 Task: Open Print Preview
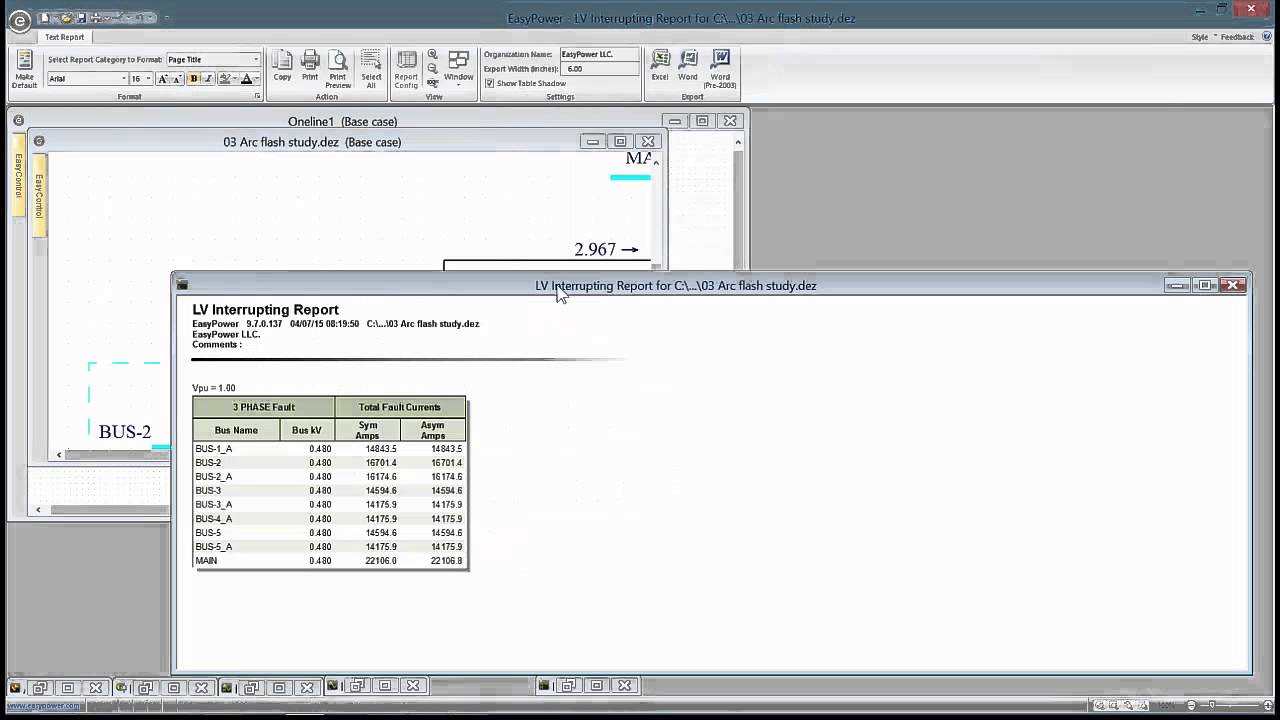click(x=338, y=70)
